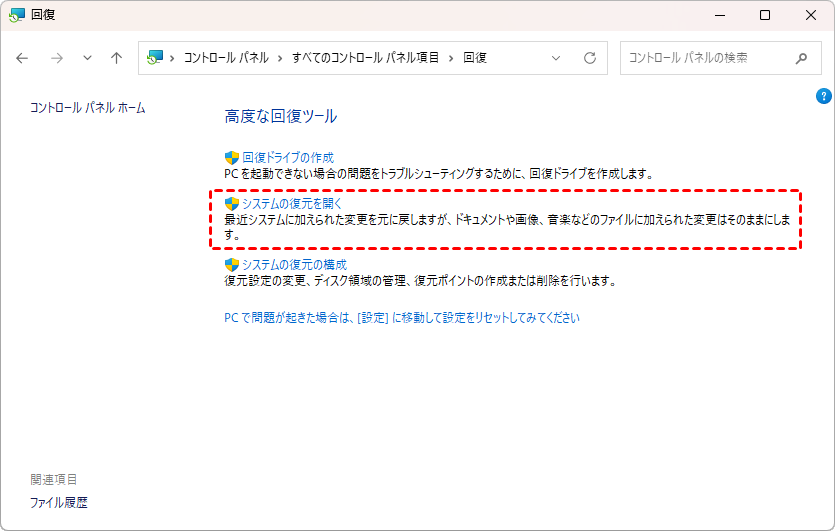Select 回復 breadcrumb in address bar
The width and height of the screenshot is (835, 531).
pyautogui.click(x=475, y=58)
